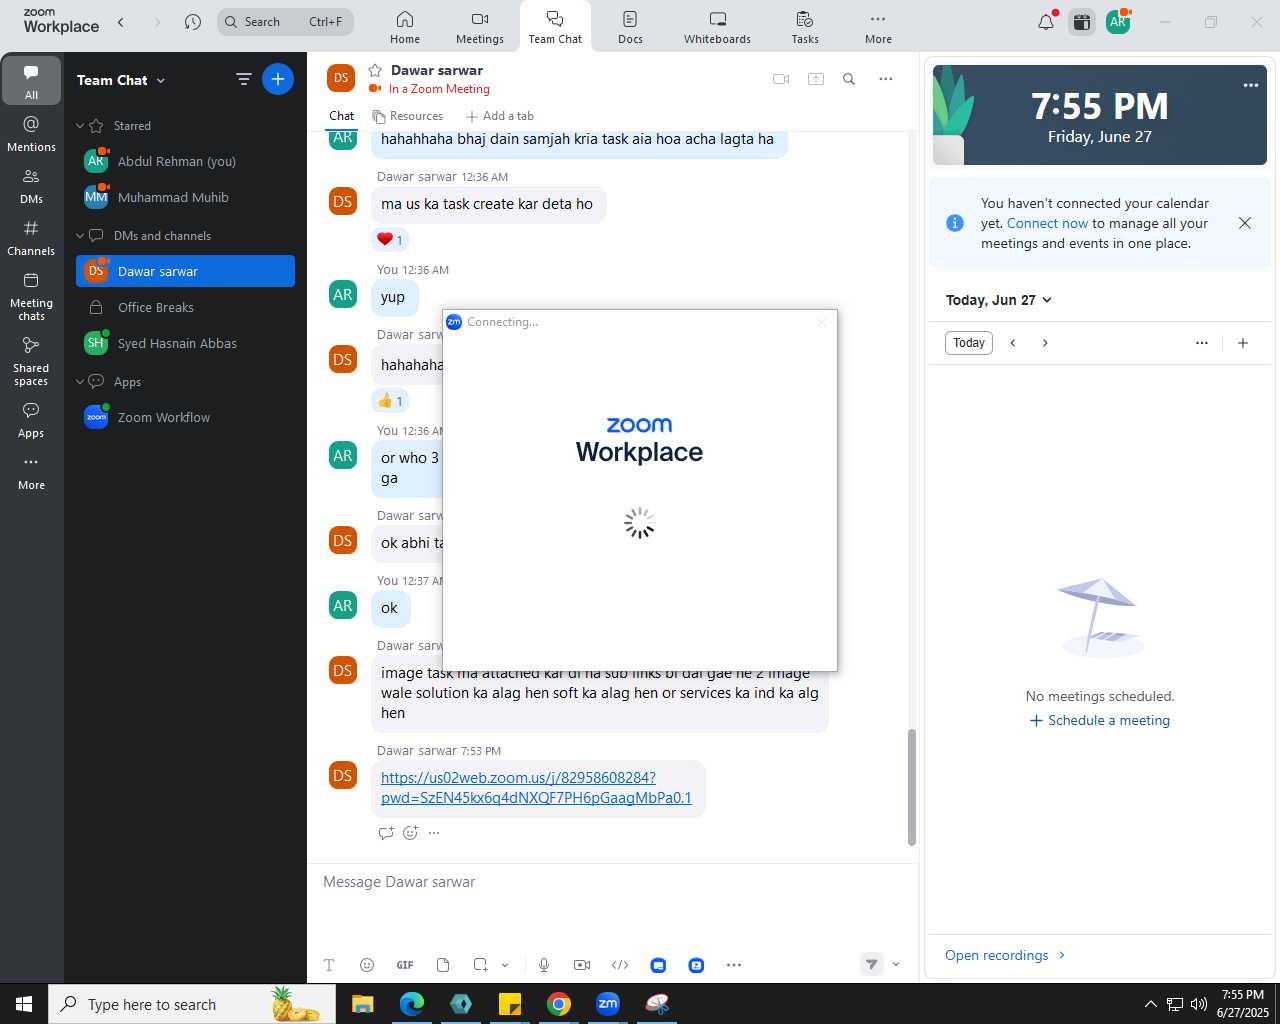
Task: Expand the screenshot options dropdown arrow
Action: 505,965
